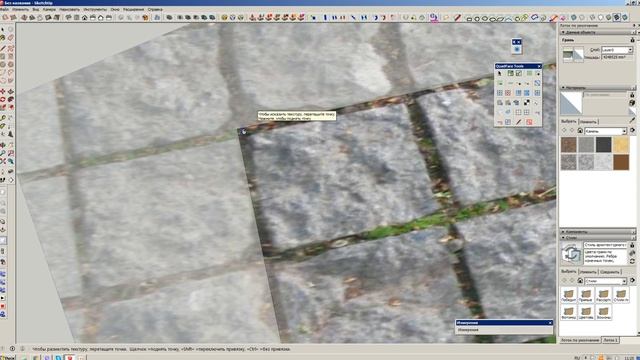Image resolution: width=640 pixels, height=360 pixels.
Task: Select the Scale tool
Action: point(3,107)
